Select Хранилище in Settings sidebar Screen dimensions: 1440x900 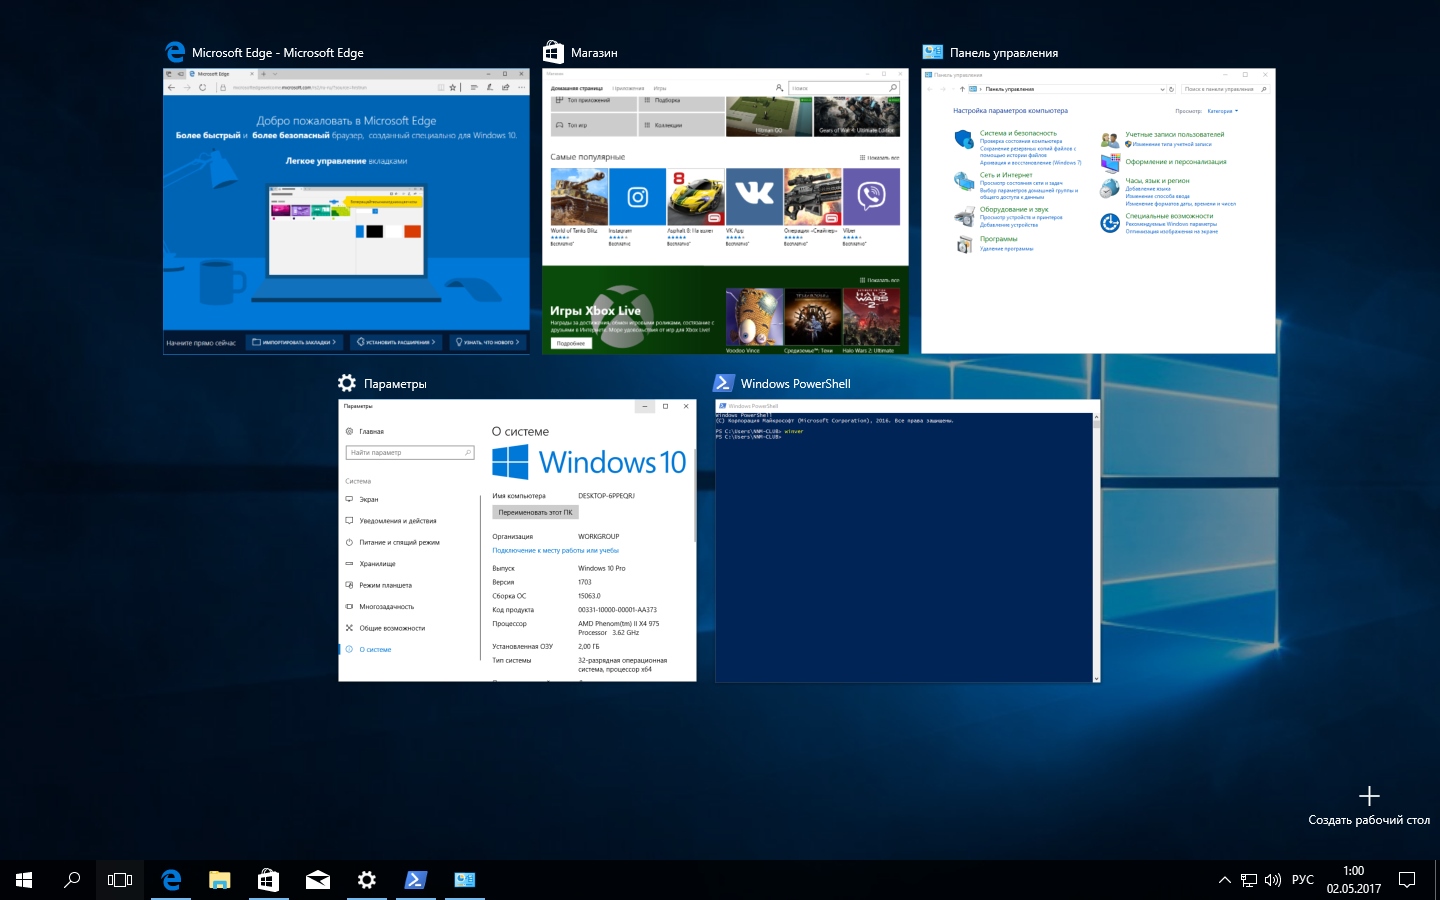pyautogui.click(x=377, y=564)
